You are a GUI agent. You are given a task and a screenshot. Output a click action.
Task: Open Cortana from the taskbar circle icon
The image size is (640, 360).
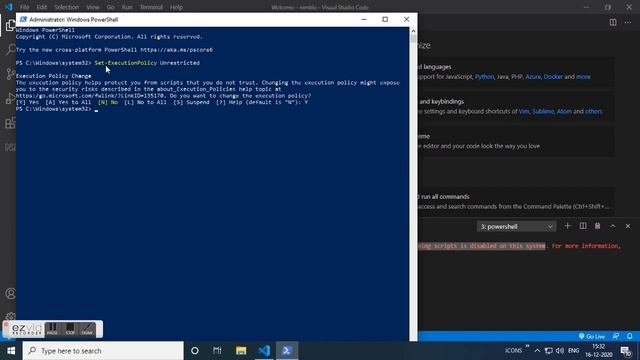[195, 351]
